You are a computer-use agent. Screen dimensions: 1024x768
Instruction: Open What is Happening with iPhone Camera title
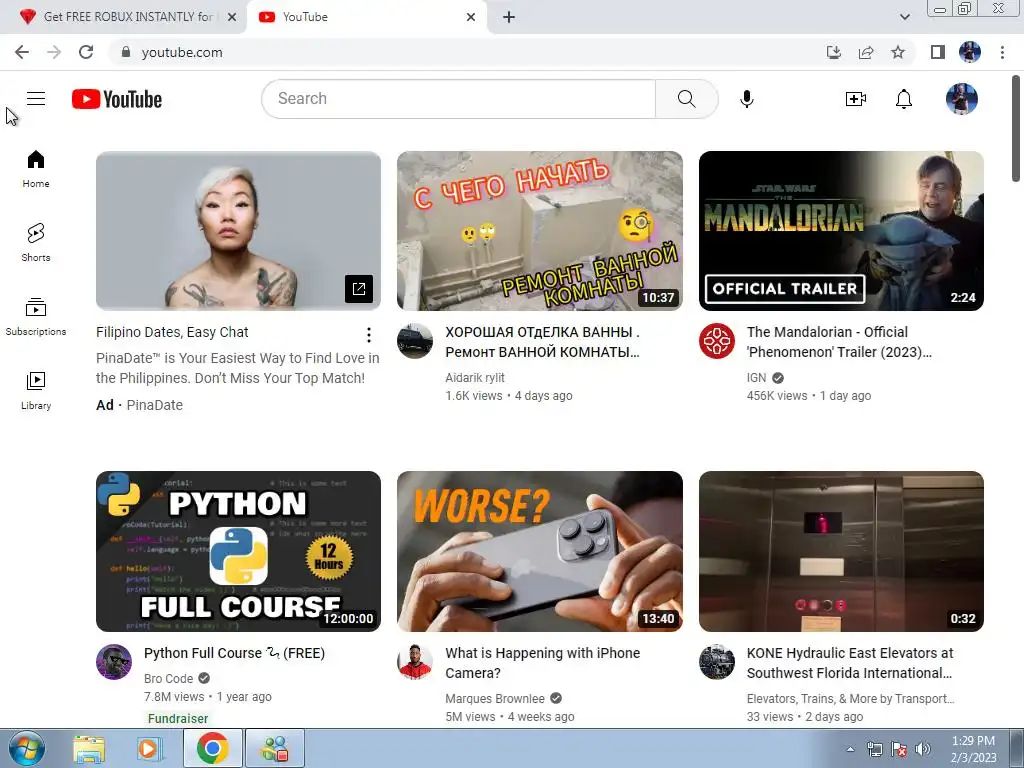(x=542, y=663)
